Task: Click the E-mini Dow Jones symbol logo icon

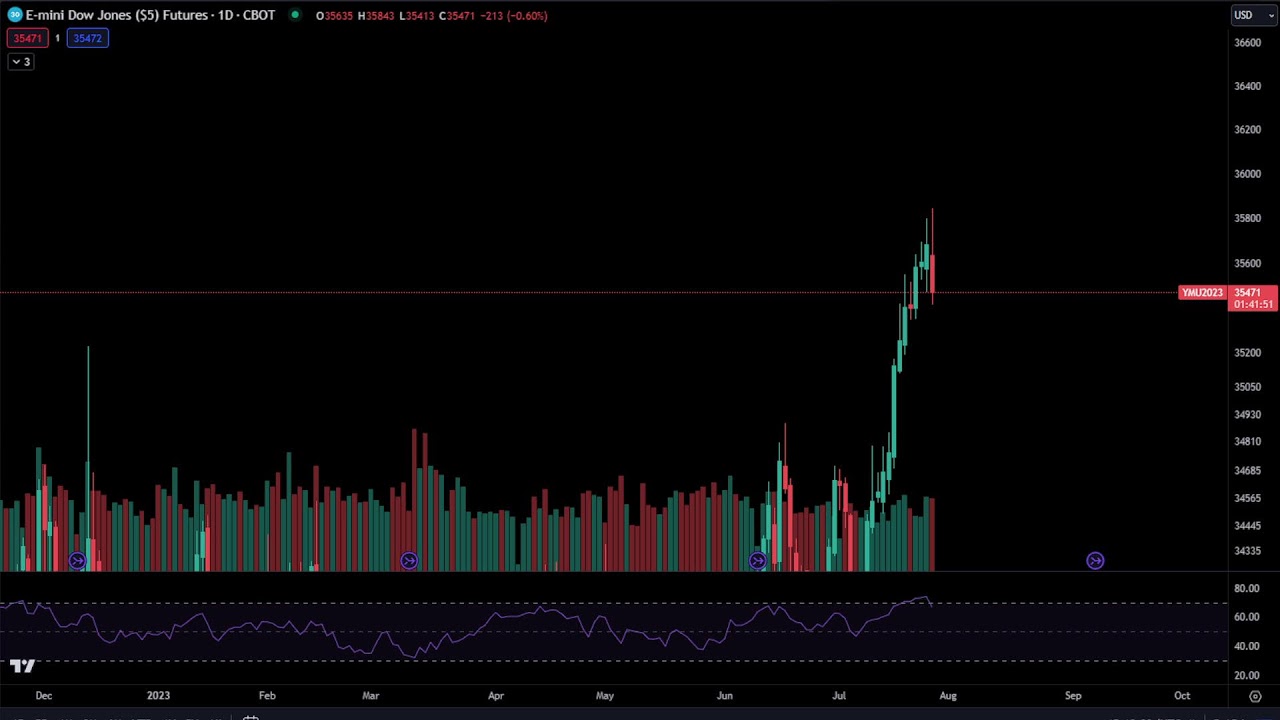Action: [x=15, y=15]
